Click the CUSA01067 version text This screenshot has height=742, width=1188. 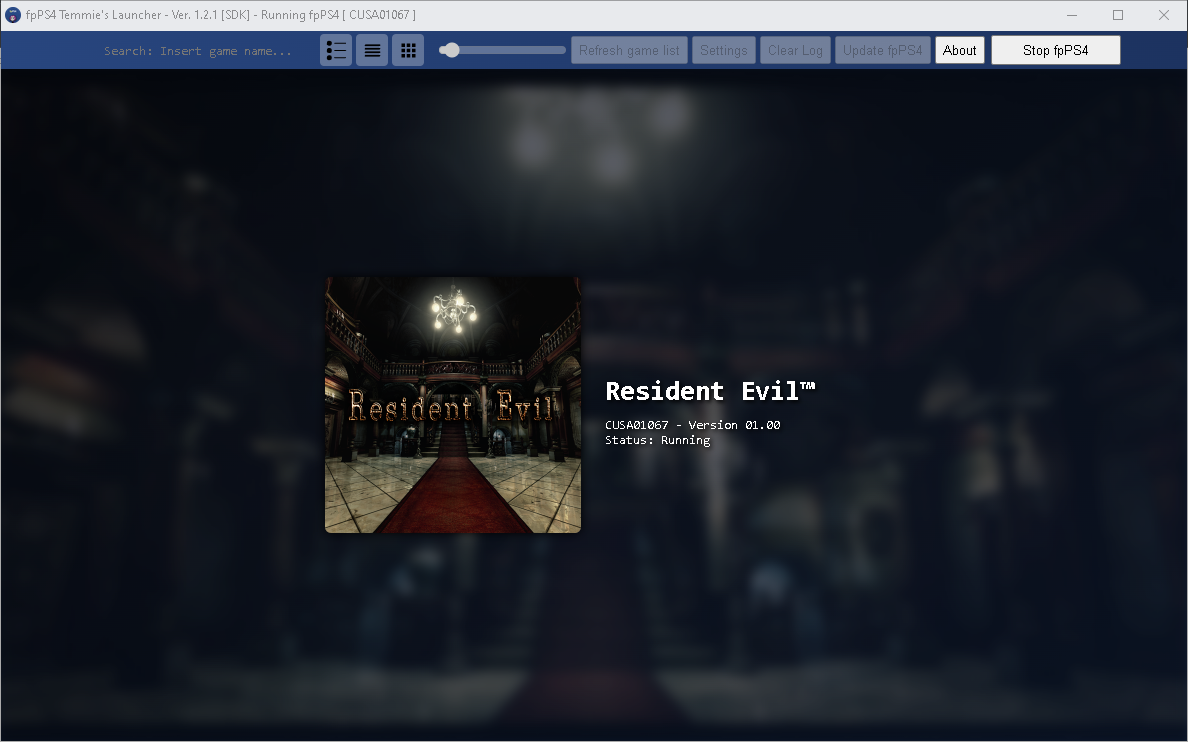click(692, 424)
